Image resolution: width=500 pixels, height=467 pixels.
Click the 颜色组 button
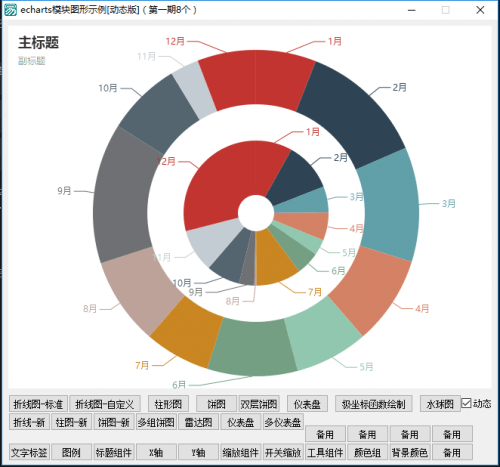pyautogui.click(x=368, y=452)
